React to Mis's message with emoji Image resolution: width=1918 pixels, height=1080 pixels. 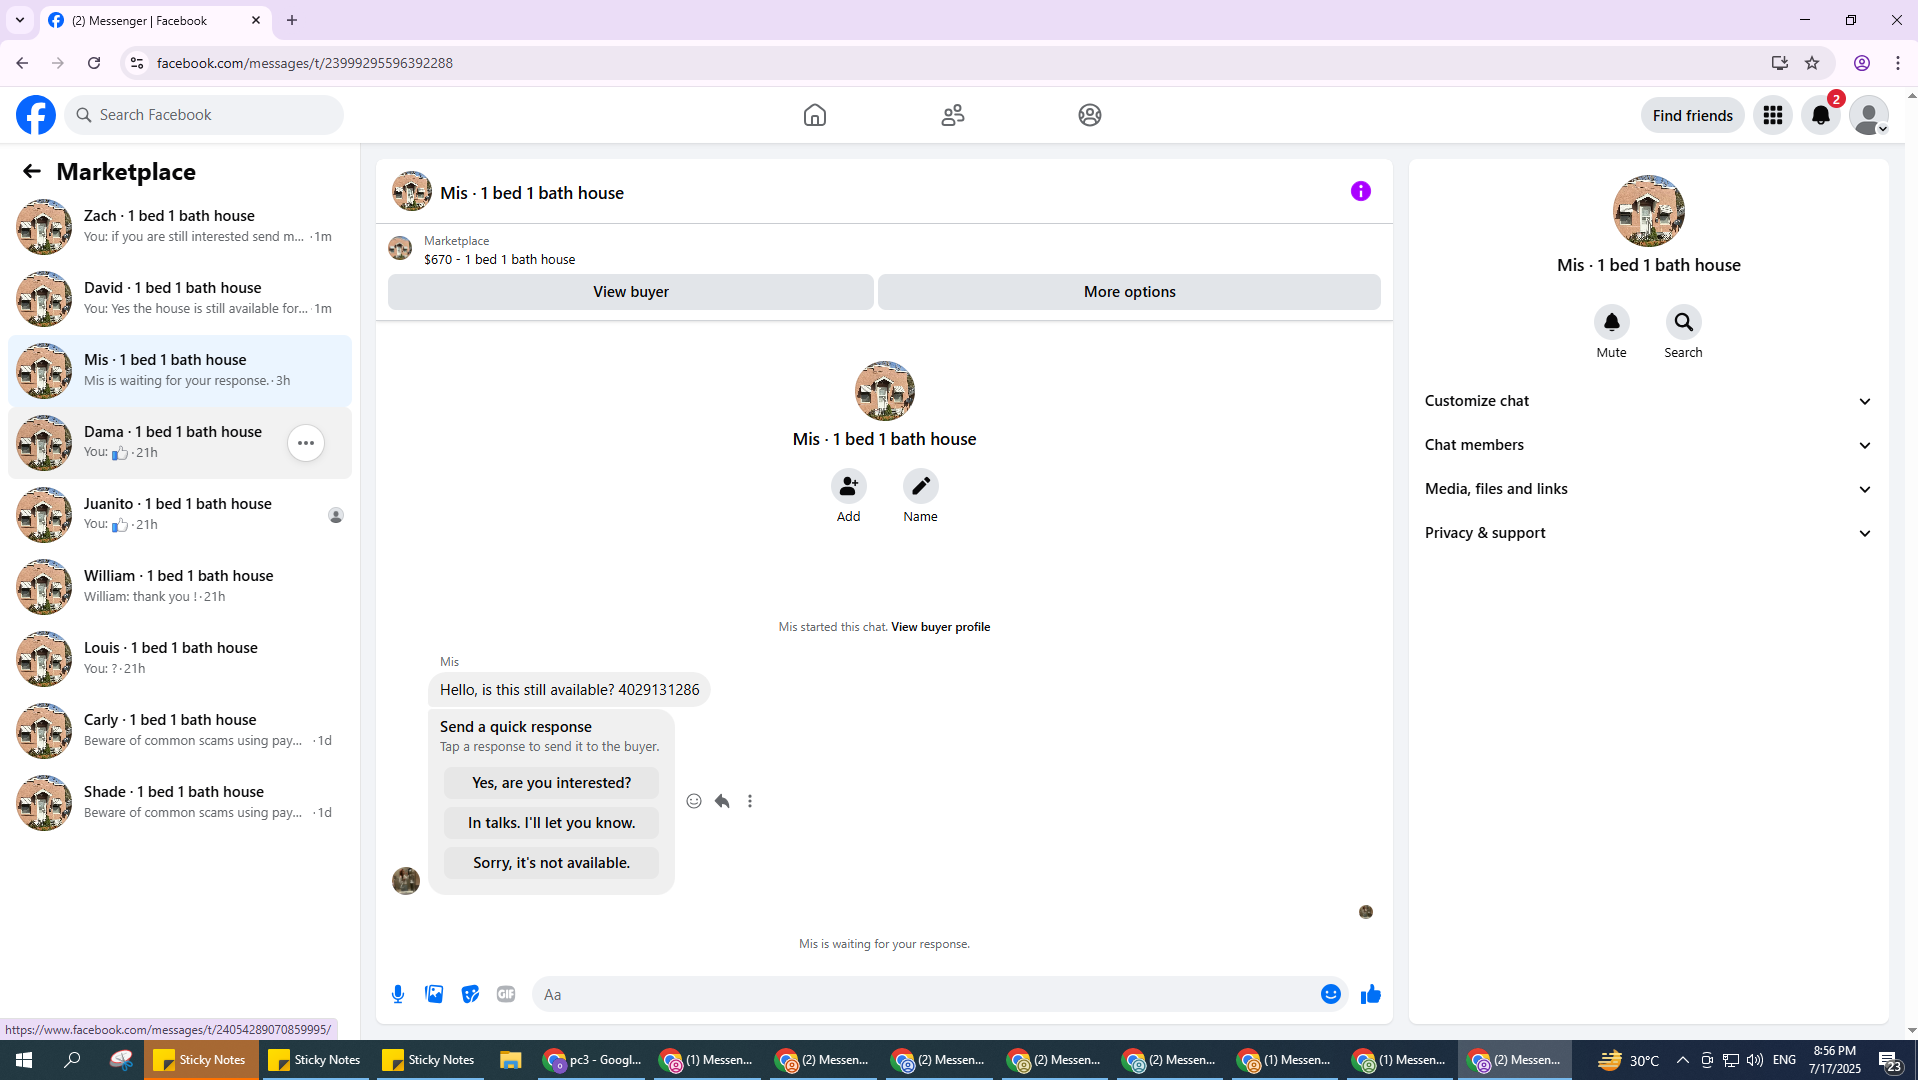(694, 801)
